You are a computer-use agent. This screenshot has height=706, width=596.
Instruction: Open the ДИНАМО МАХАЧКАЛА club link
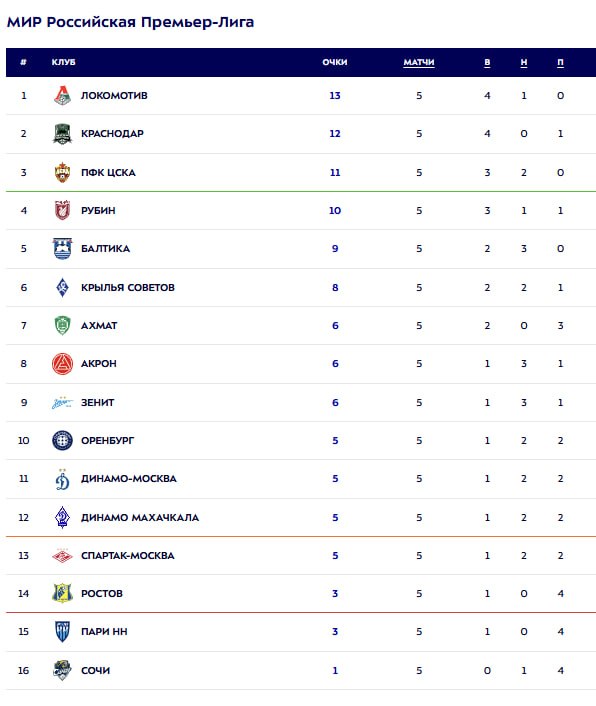[x=140, y=518]
